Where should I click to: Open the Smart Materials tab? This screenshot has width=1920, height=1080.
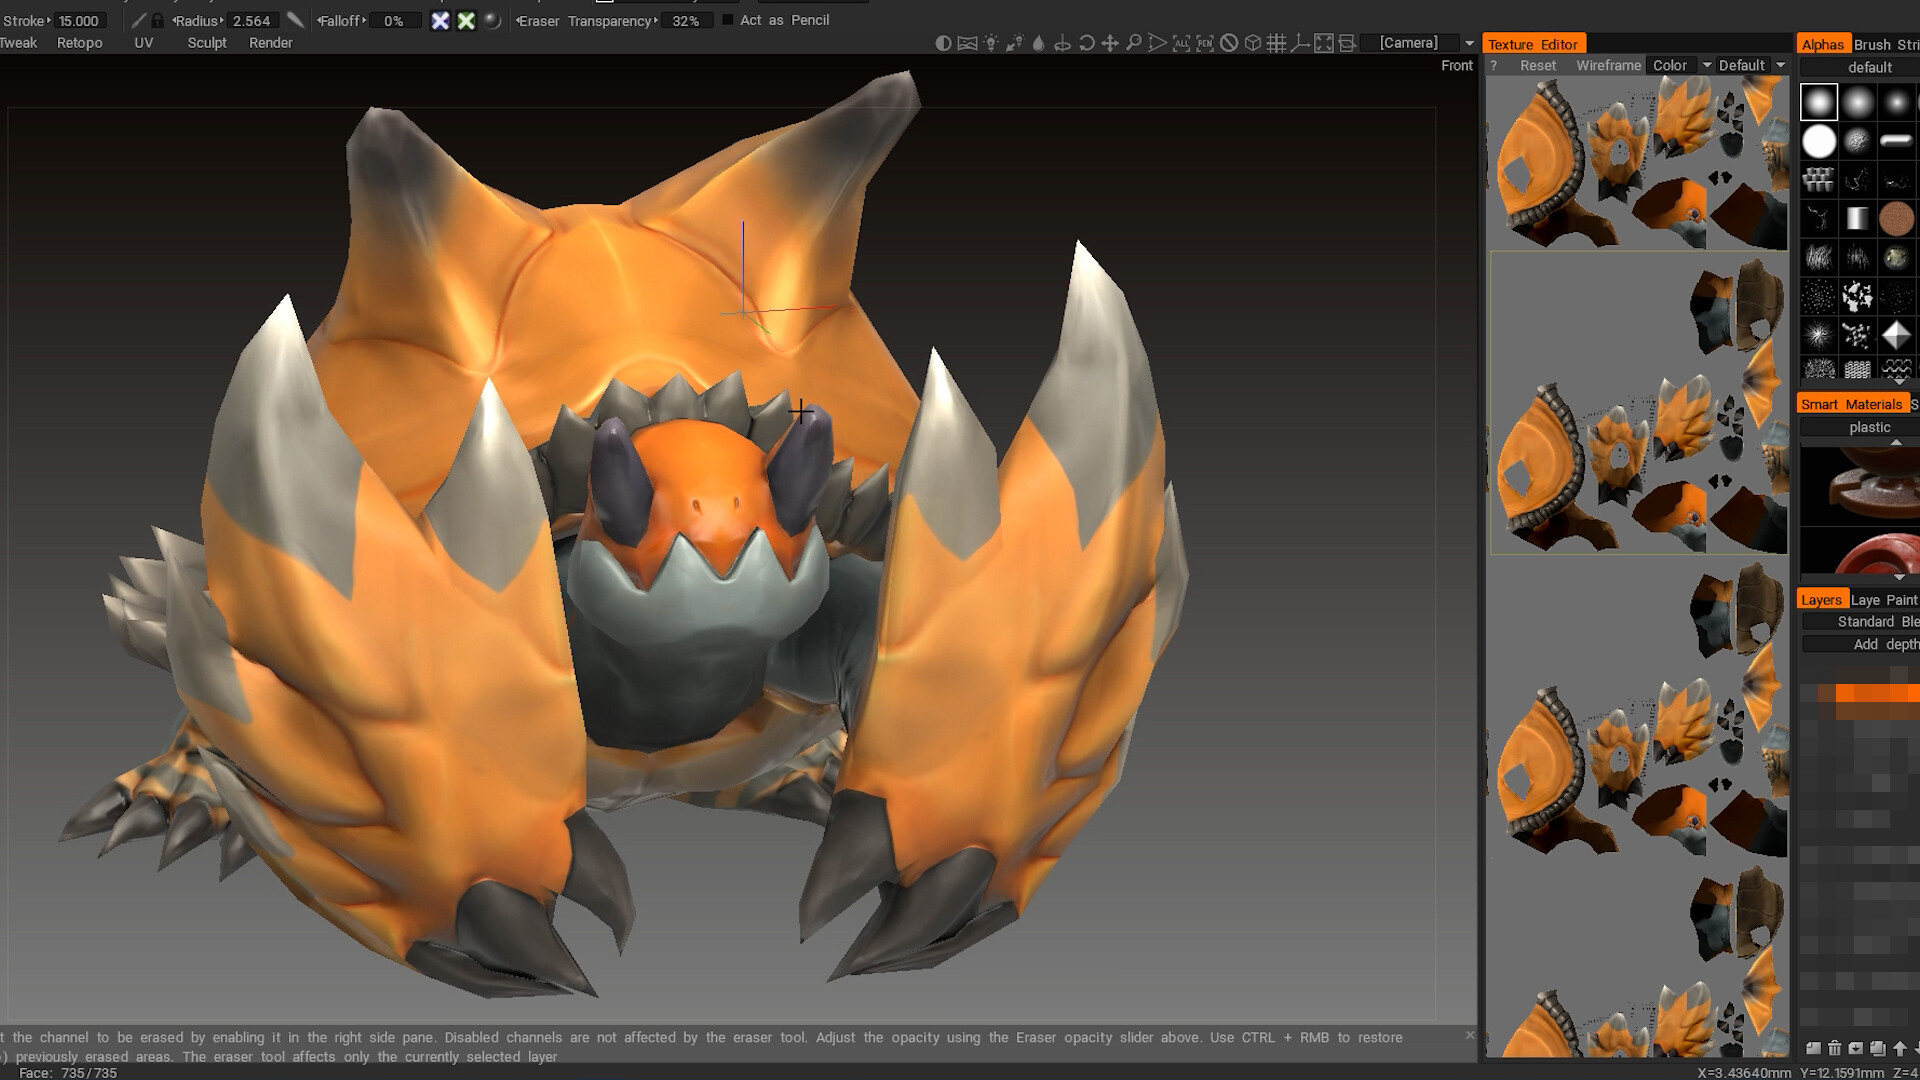coord(1851,404)
